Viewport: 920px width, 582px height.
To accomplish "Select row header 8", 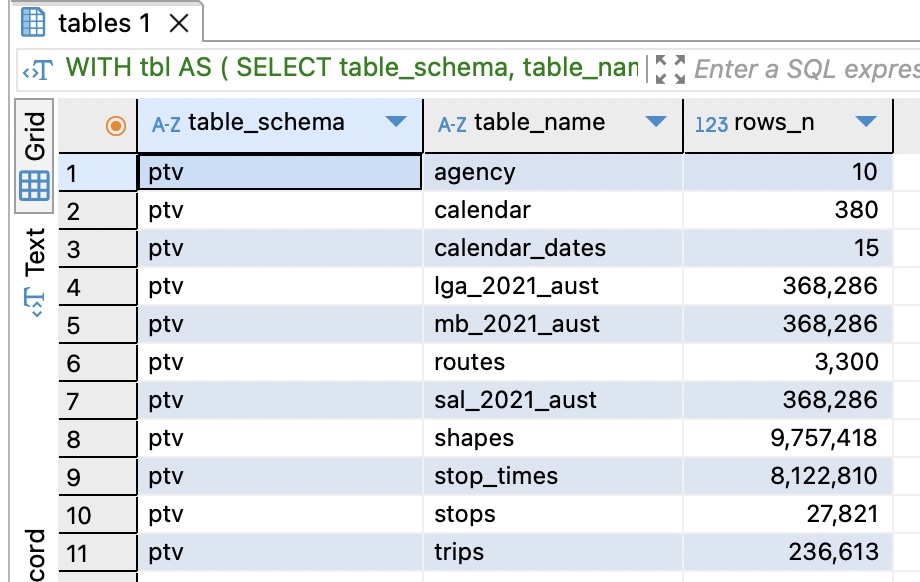I will 97,439.
